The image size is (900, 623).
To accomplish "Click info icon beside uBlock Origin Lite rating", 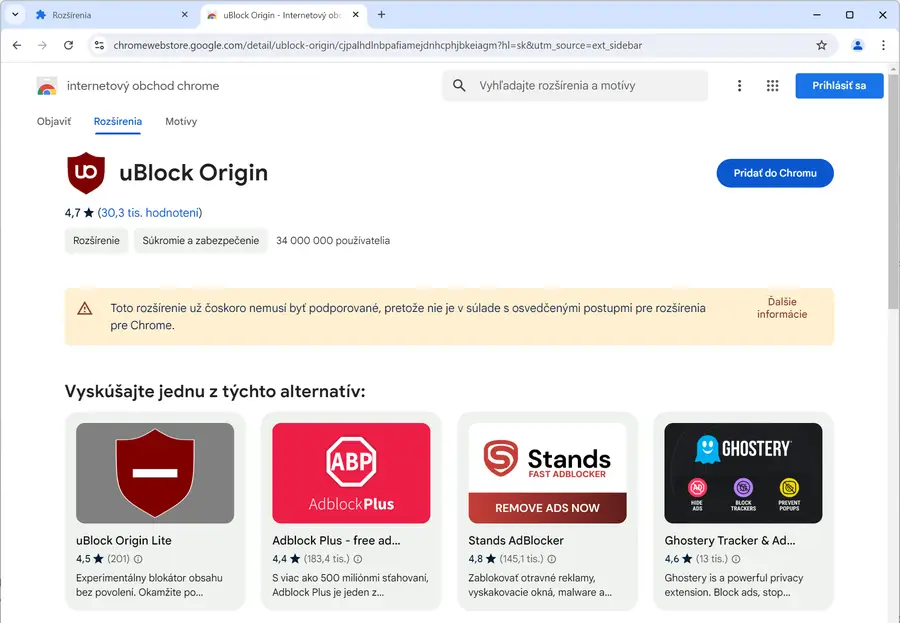I will click(138, 559).
